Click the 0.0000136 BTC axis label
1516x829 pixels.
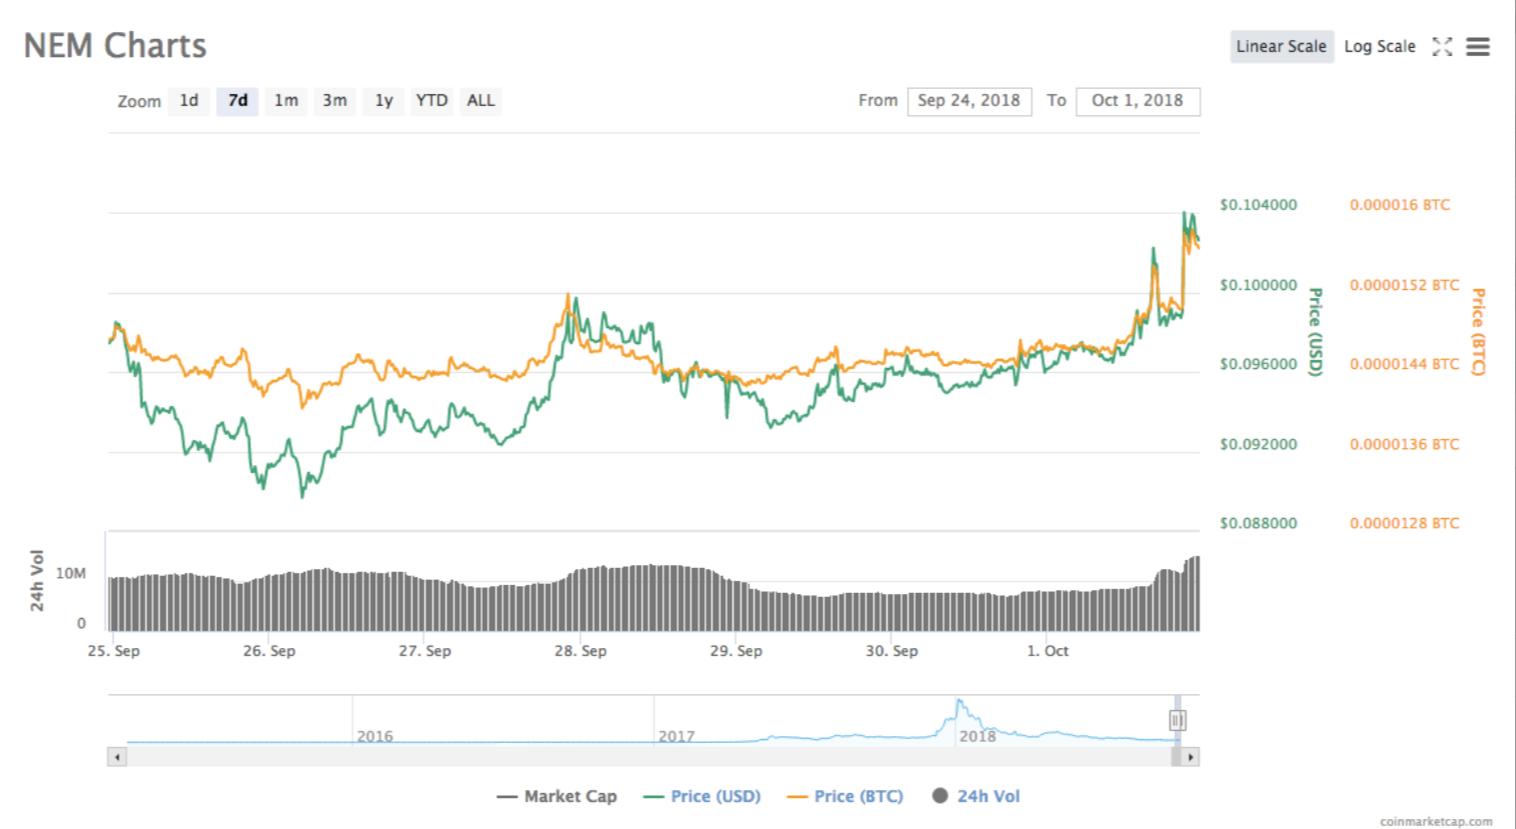point(1404,444)
